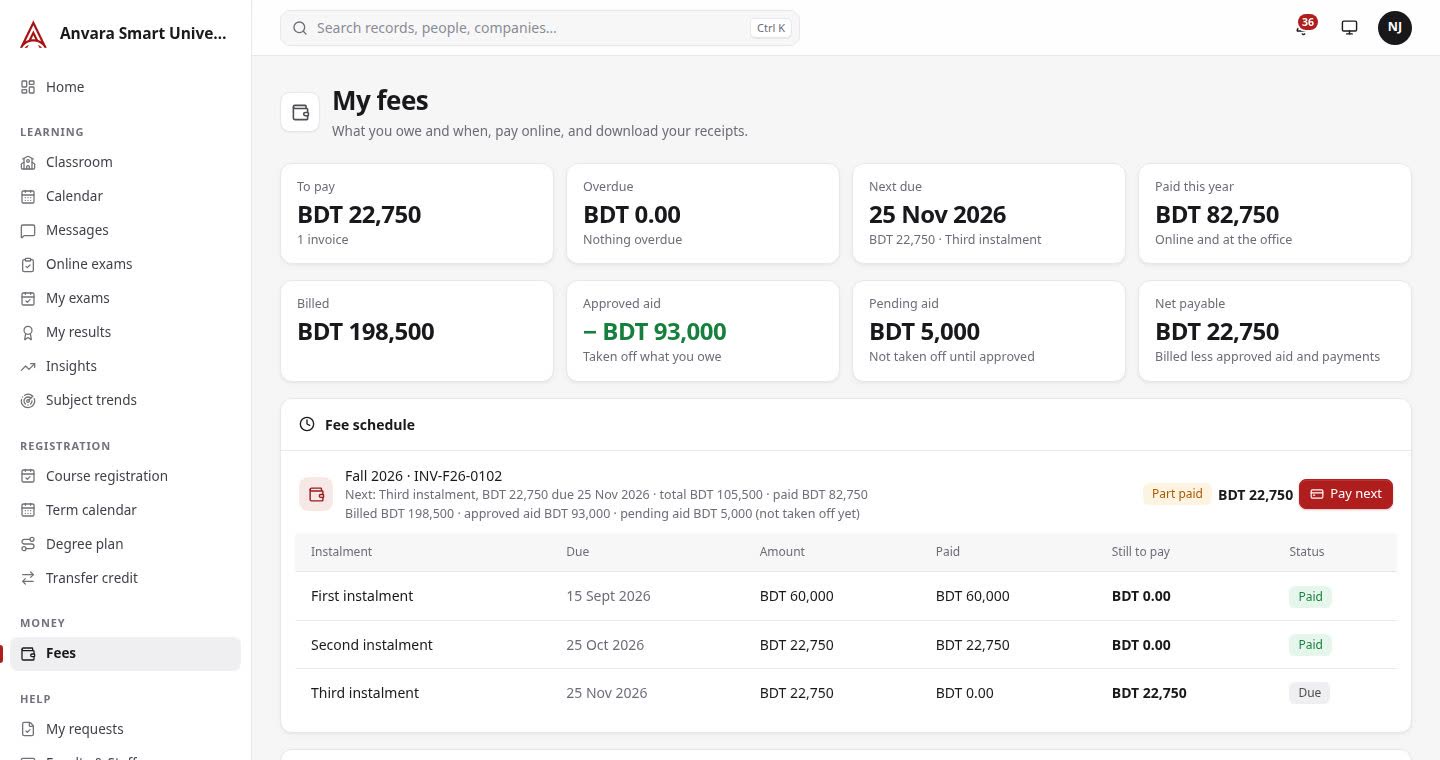The width and height of the screenshot is (1440, 760).
Task: Select the Transfer credit arrows icon
Action: (28, 578)
